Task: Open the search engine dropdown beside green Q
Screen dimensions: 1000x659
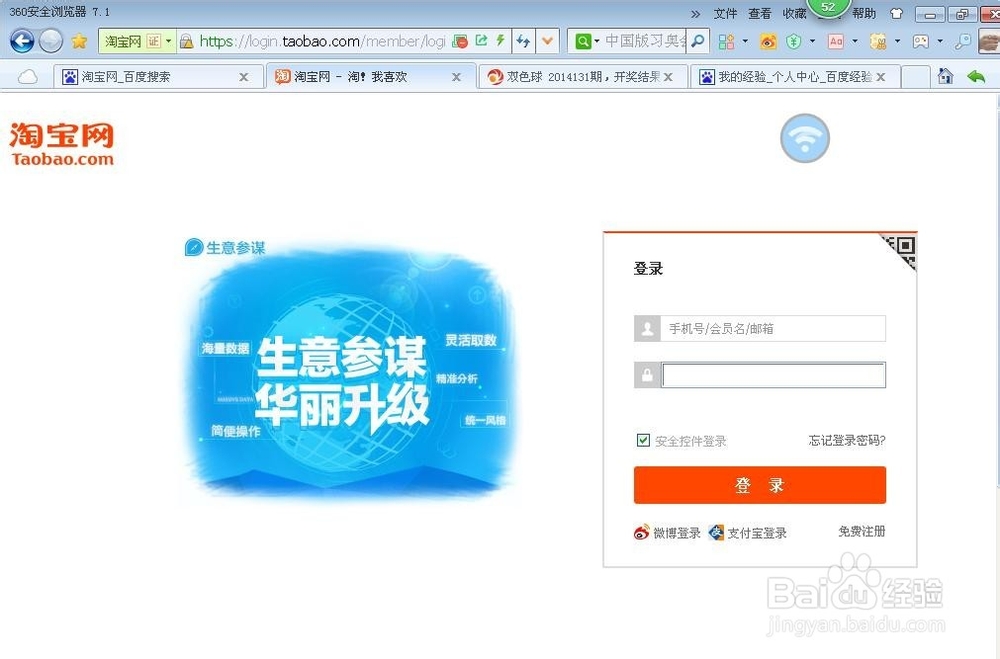Action: click(596, 40)
